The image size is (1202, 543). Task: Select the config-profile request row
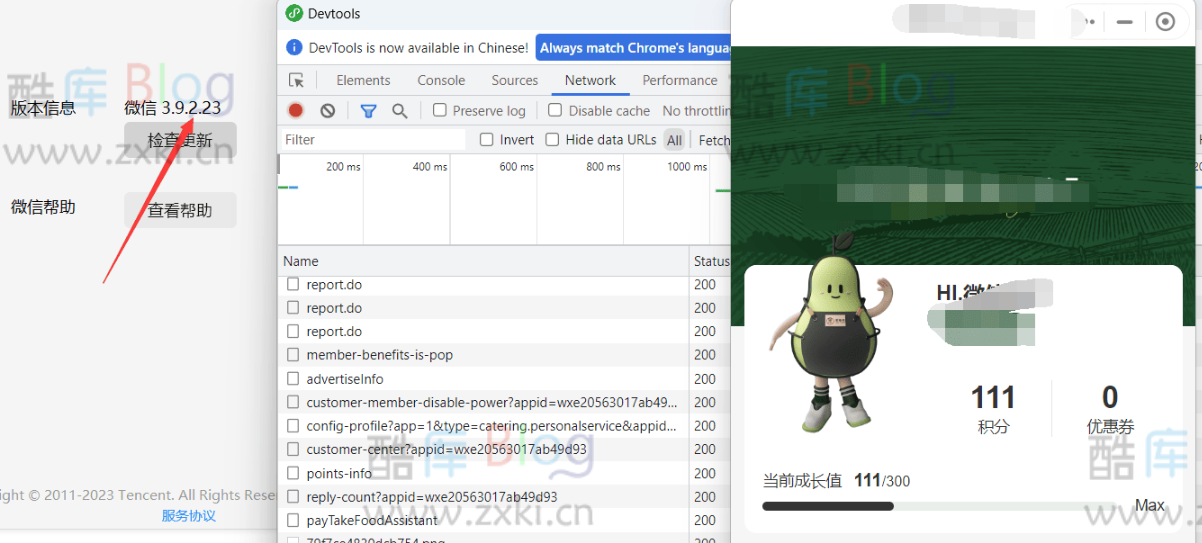(483, 425)
